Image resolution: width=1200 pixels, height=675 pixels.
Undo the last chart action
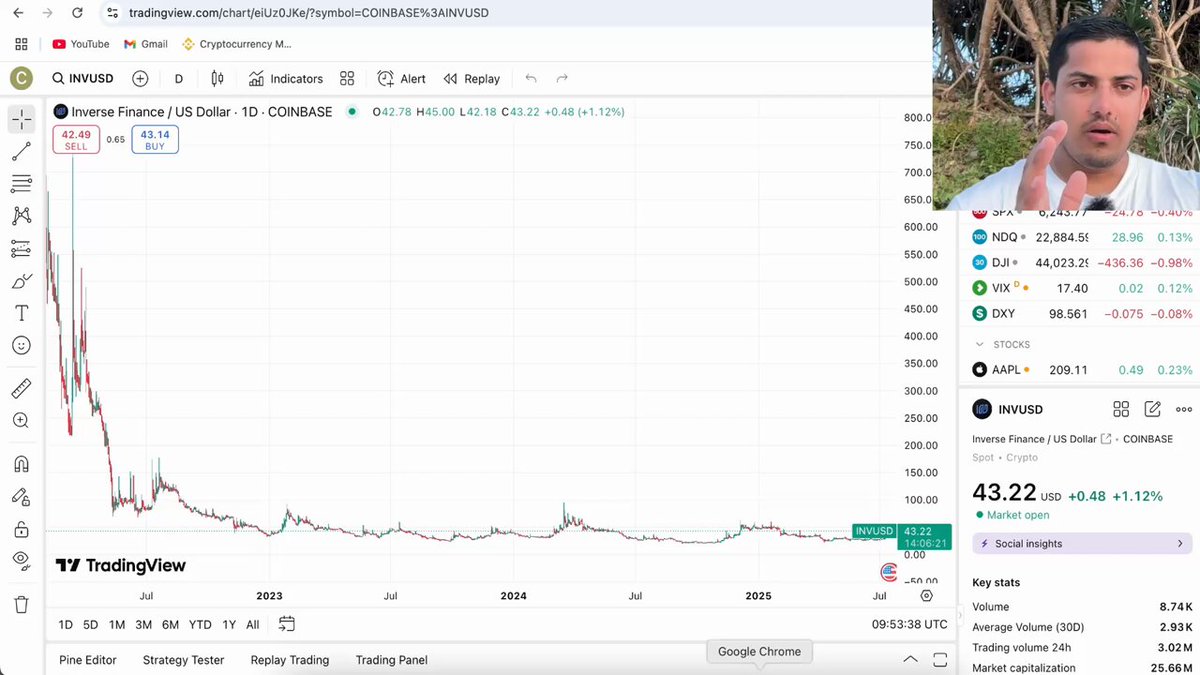(x=531, y=79)
